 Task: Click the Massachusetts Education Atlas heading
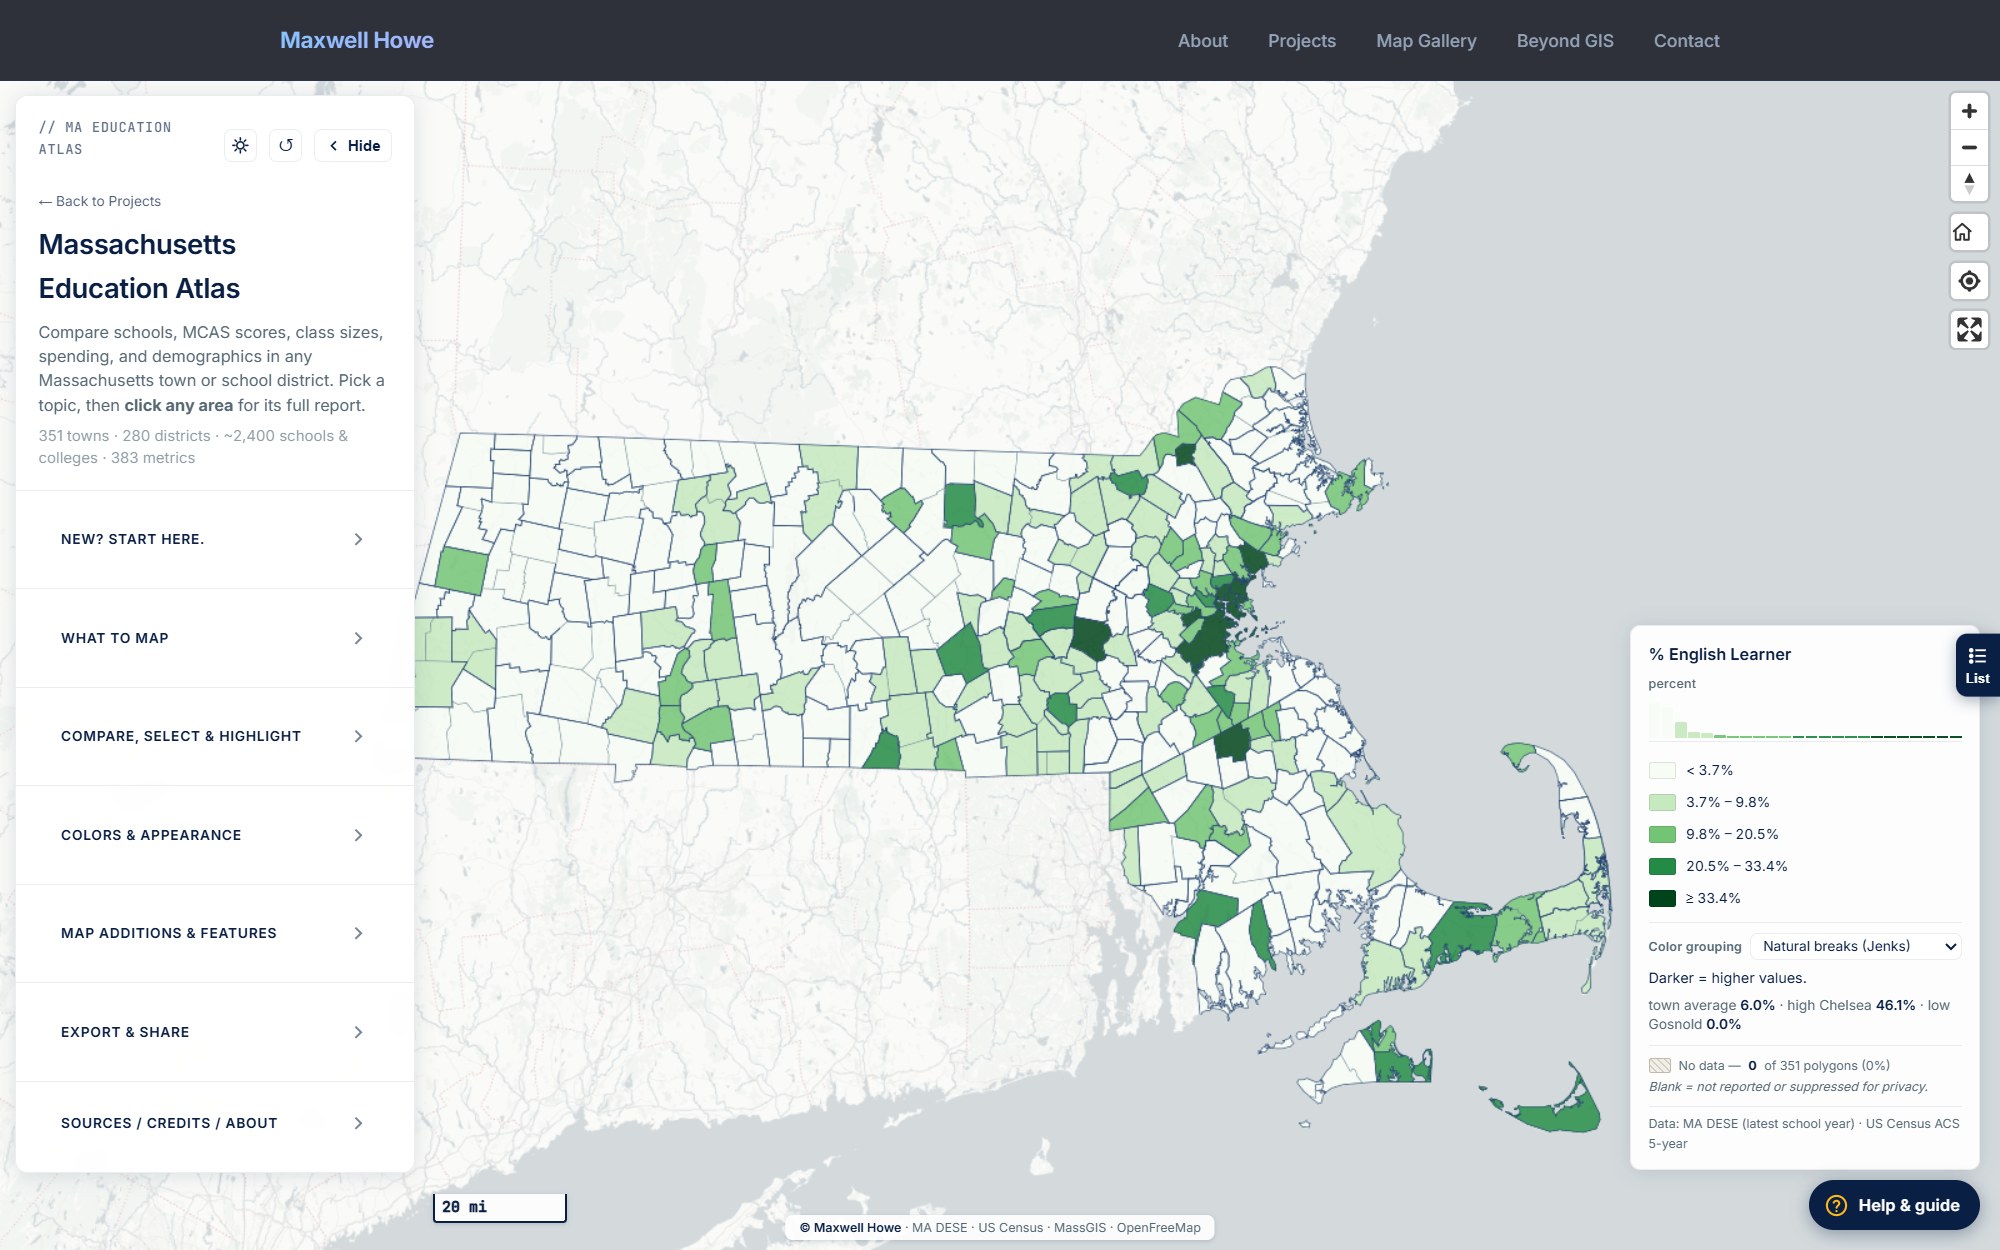pyautogui.click(x=139, y=266)
